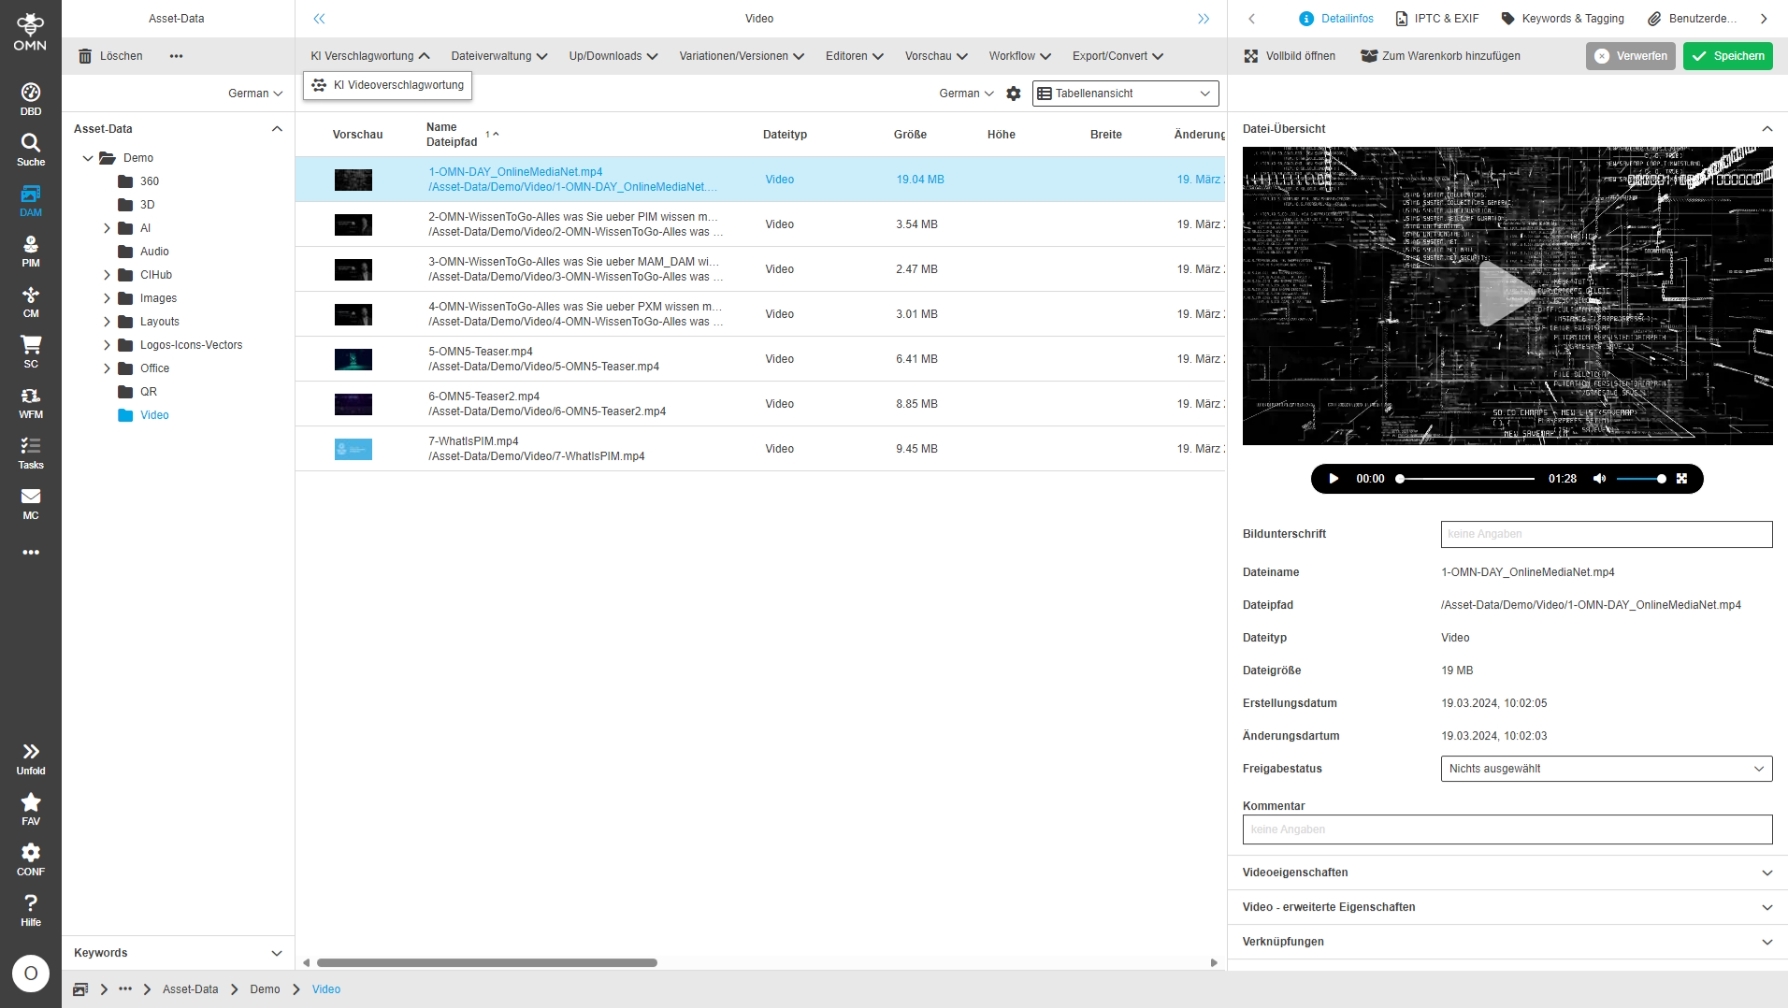Mute the video player volume
The image size is (1788, 1008).
click(x=1599, y=479)
